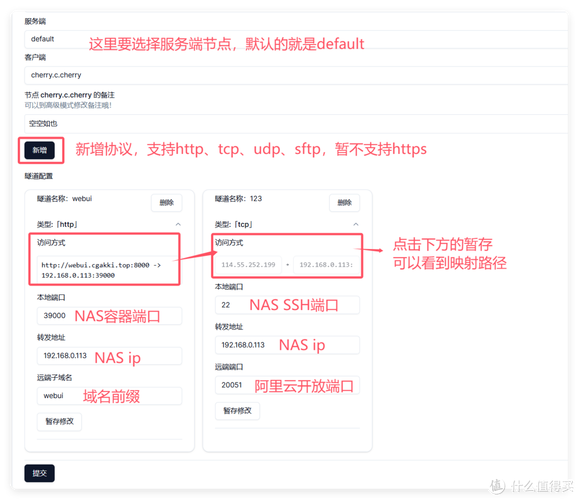Click the remote subdomain field showing webui

[x=109, y=396]
